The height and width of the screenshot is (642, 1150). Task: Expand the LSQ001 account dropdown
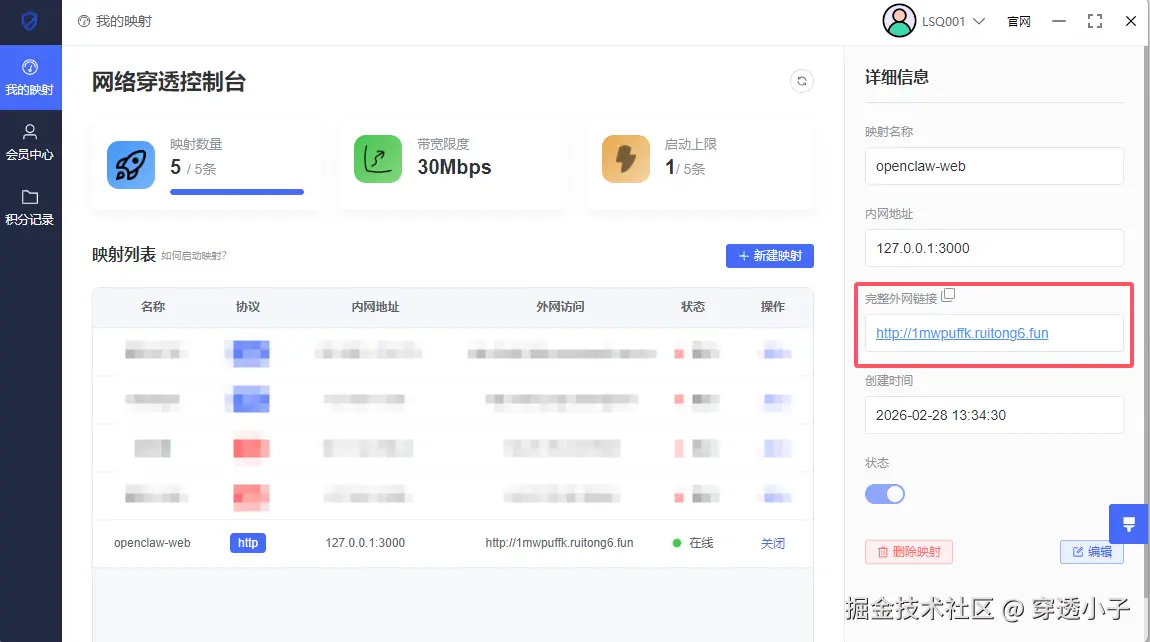coord(978,21)
